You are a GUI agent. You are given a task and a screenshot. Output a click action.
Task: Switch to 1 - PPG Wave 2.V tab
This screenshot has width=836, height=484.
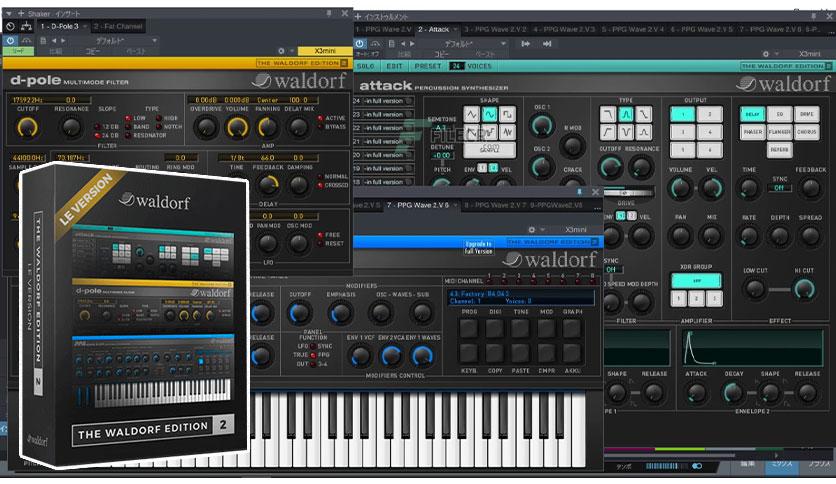(x=383, y=29)
